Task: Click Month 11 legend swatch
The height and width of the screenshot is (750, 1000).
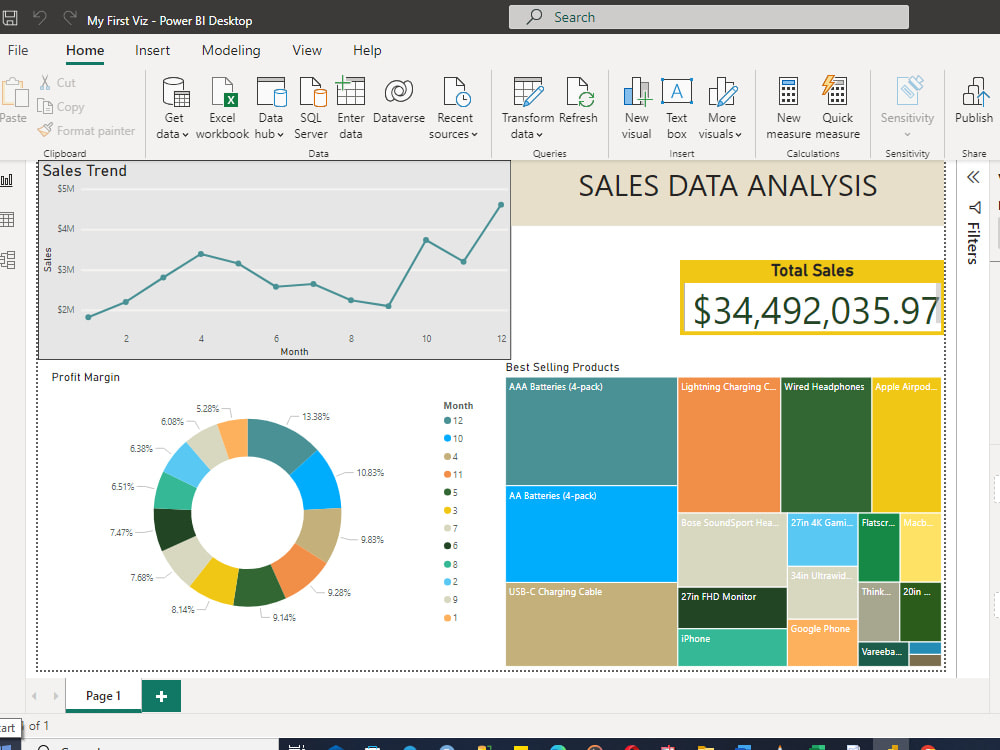Action: tap(447, 474)
